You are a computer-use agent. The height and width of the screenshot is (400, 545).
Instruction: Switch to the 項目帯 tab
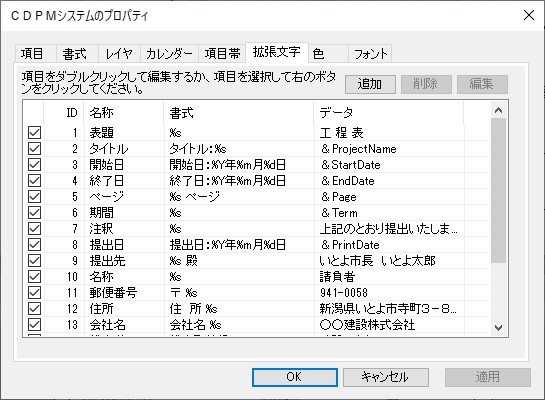[x=222, y=54]
